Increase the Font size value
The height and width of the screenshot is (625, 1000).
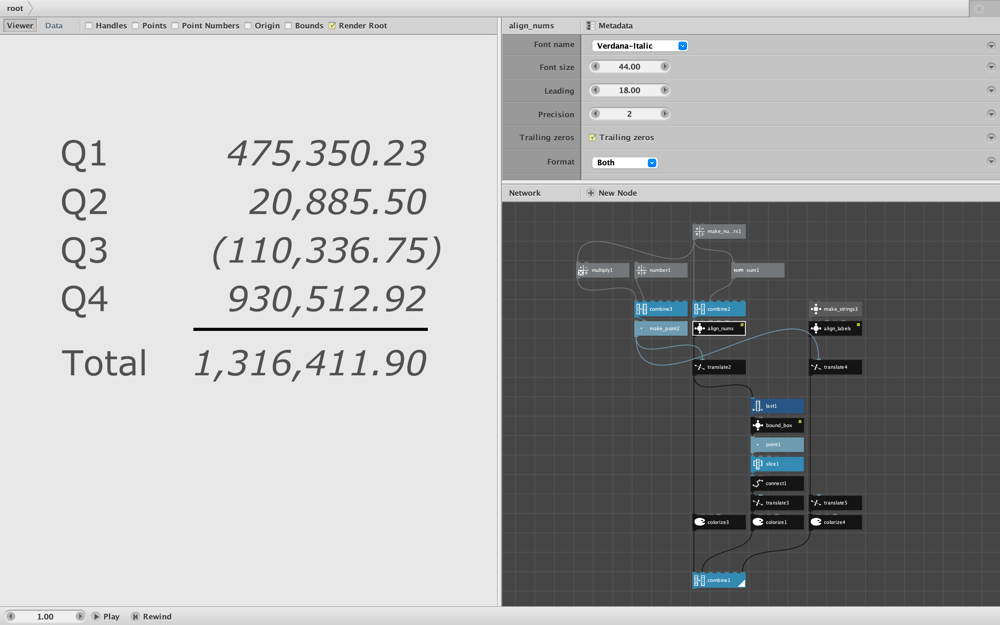tap(664, 66)
